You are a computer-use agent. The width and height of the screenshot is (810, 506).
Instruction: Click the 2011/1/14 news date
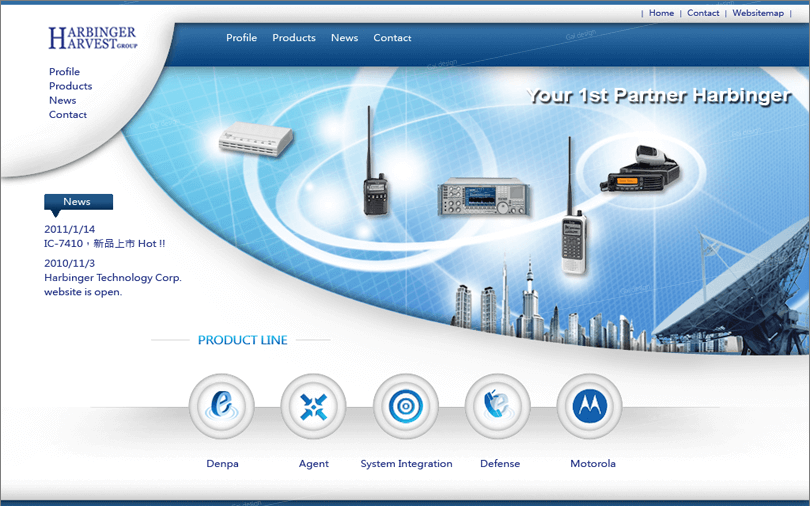click(x=69, y=229)
